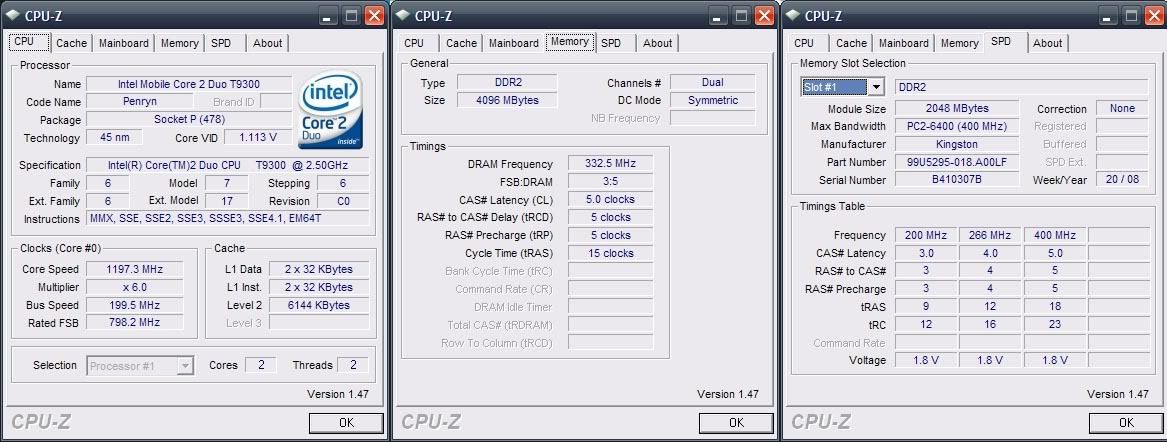Click the Instructions field listing MMX, SSE
Viewport: 1167px width, 442px height.
(x=228, y=219)
